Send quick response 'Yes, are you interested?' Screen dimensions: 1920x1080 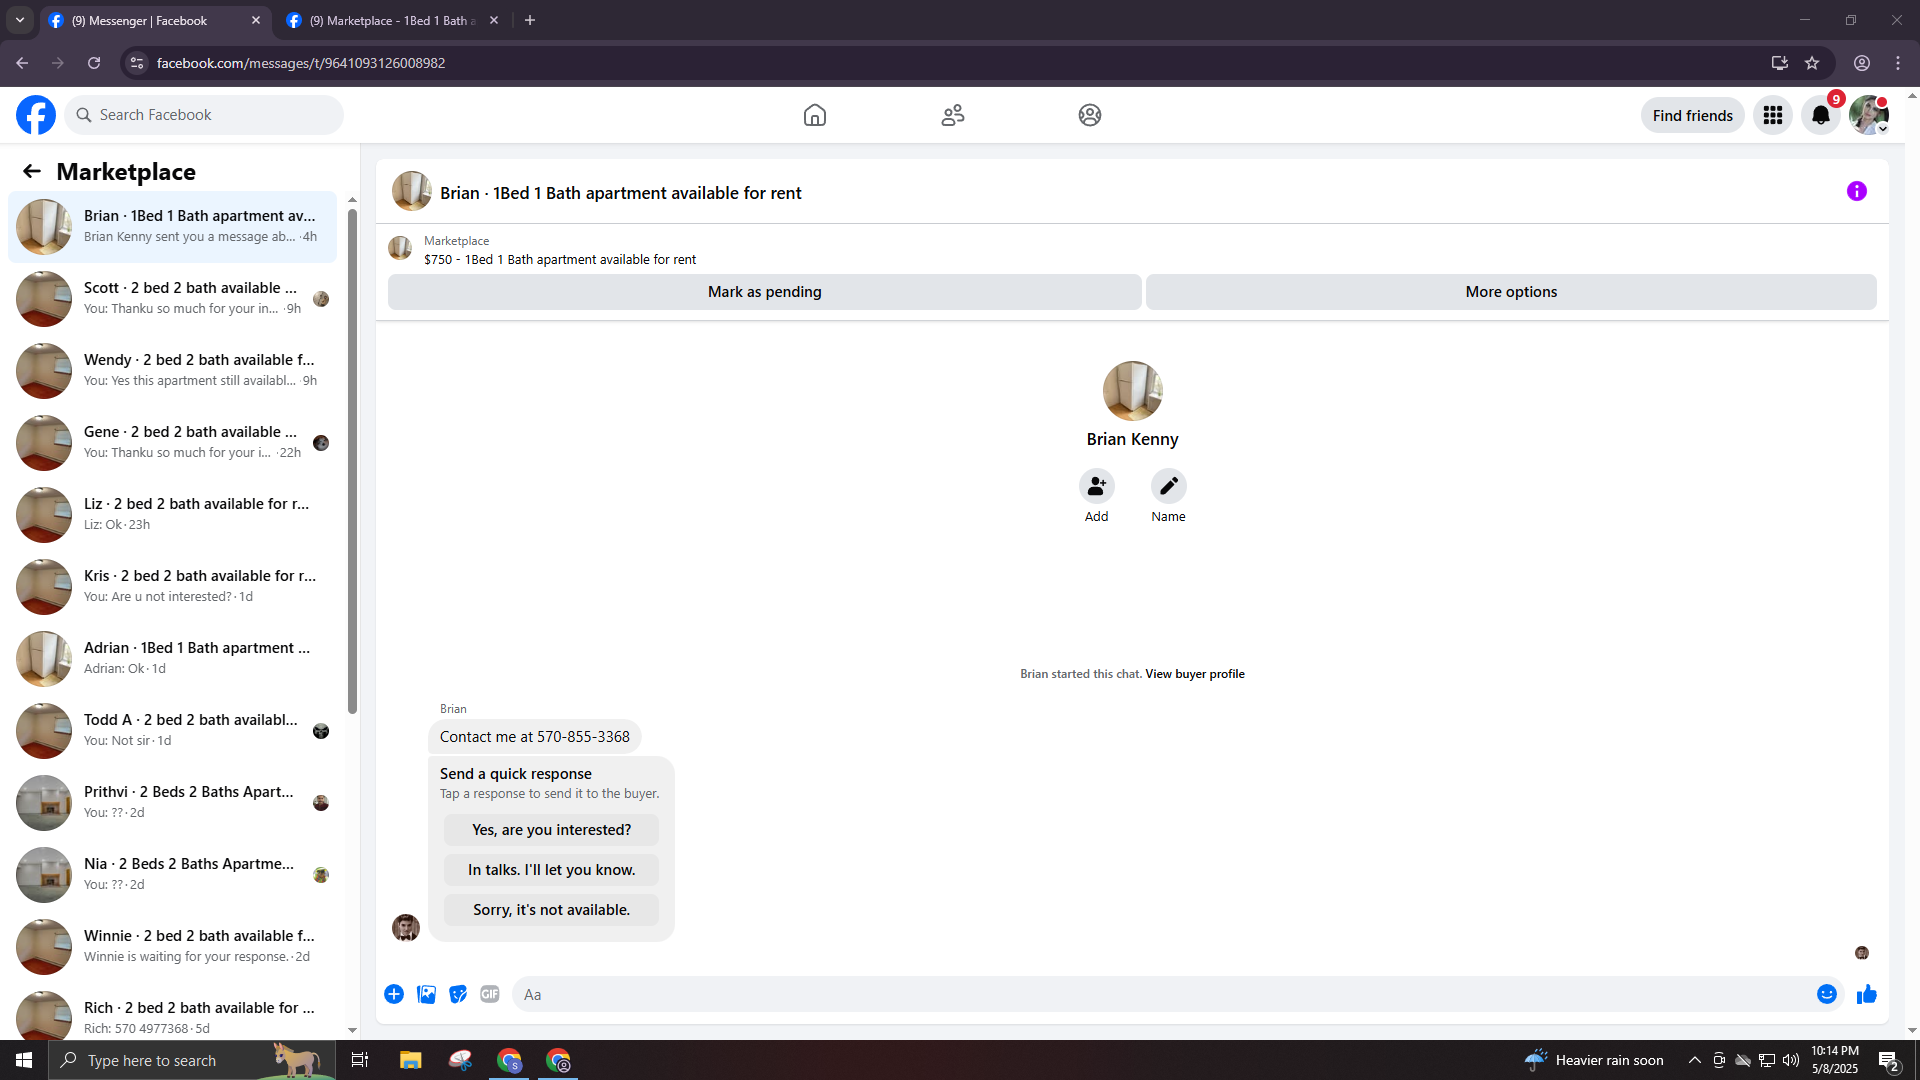click(552, 830)
